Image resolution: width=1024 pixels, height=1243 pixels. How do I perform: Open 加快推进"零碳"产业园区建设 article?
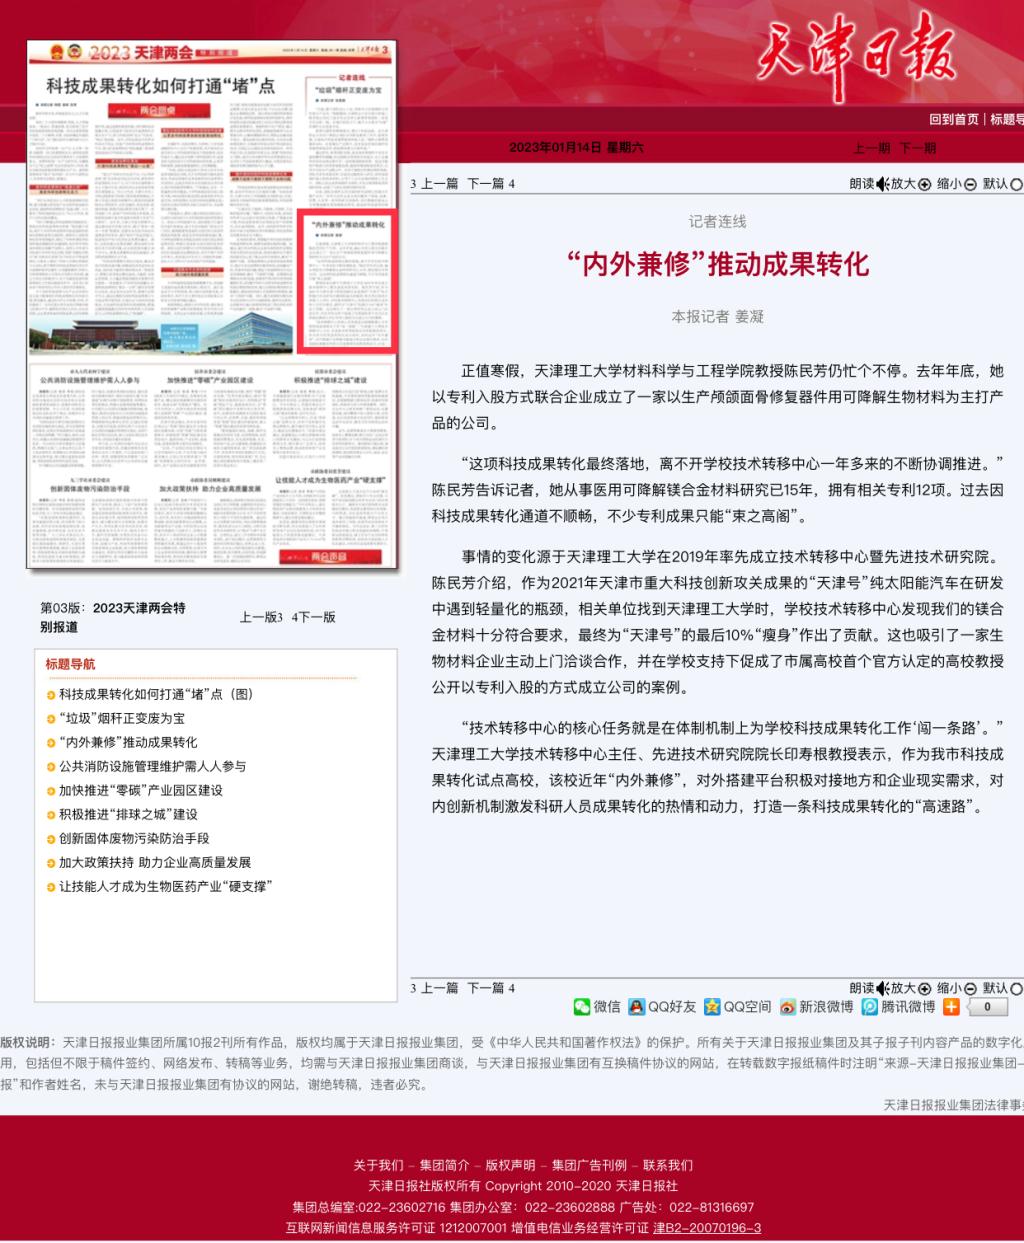point(140,790)
